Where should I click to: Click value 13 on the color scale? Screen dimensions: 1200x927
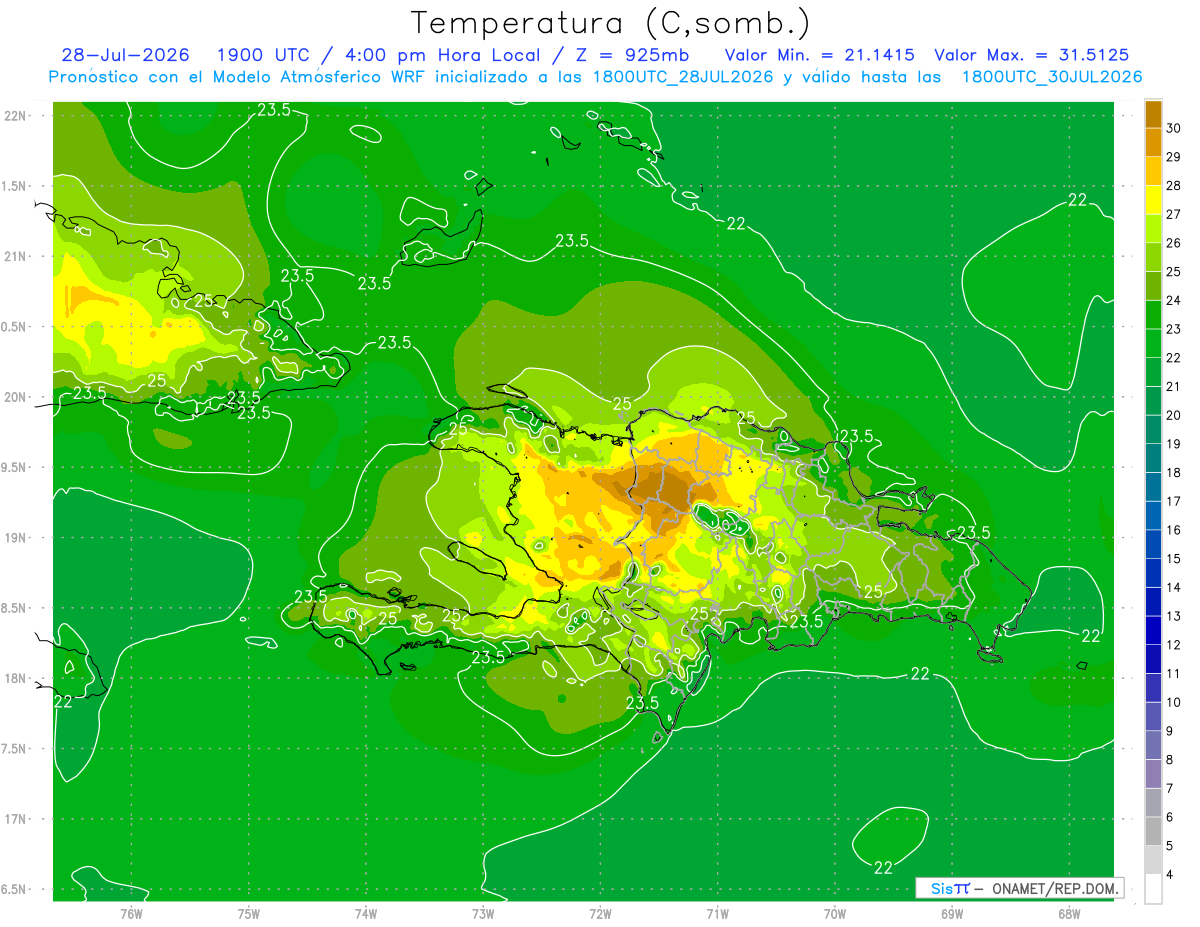click(1174, 616)
